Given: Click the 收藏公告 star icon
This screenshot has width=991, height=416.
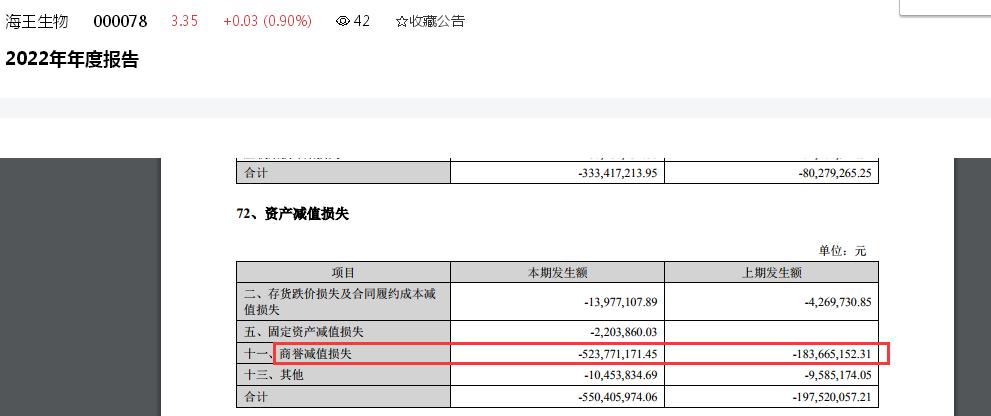Looking at the screenshot, I should (401, 21).
